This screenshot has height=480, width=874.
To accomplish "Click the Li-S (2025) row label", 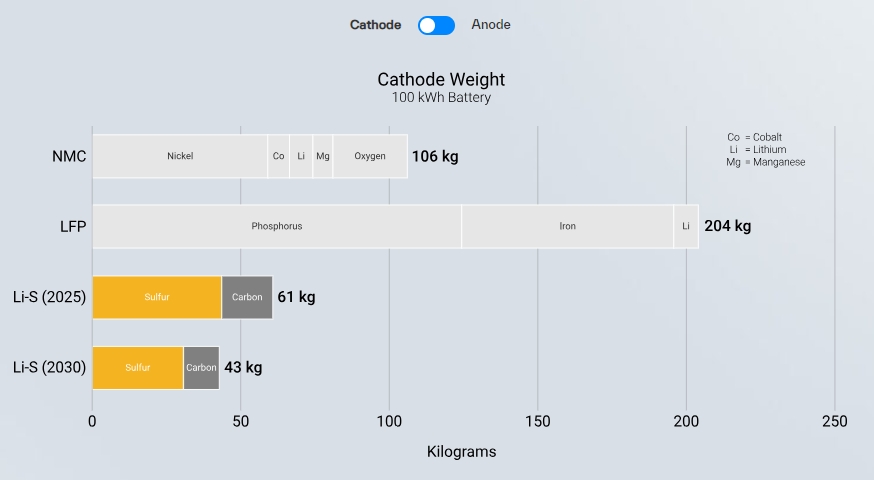I will point(49,297).
